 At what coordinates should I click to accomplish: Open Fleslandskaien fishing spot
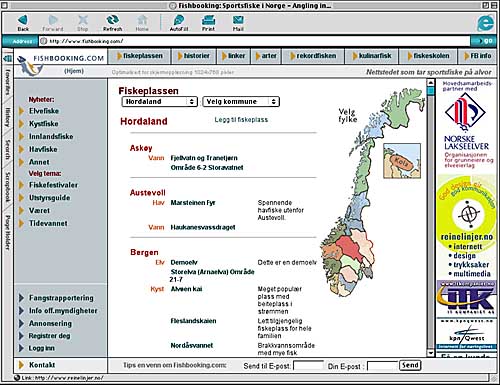pyautogui.click(x=193, y=321)
